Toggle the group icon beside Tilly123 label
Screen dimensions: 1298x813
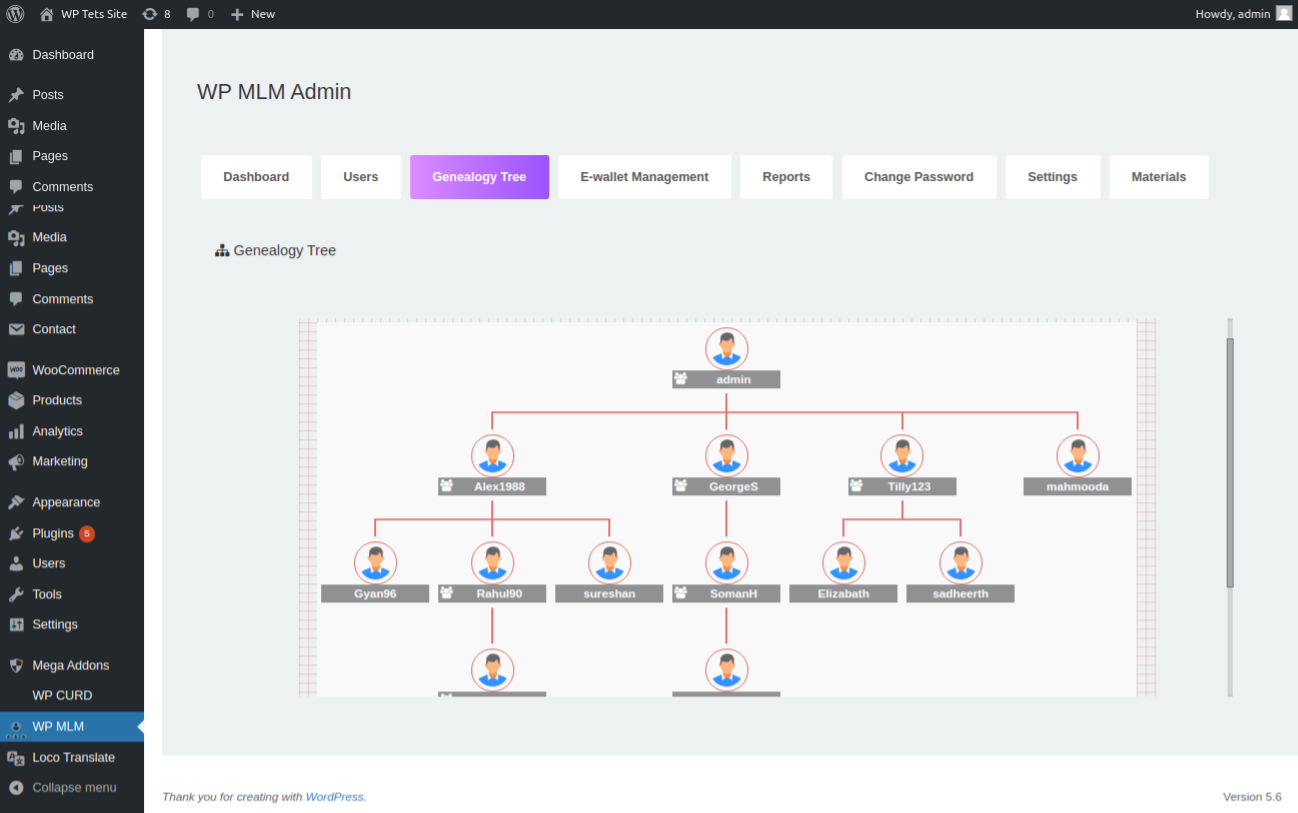click(857, 486)
